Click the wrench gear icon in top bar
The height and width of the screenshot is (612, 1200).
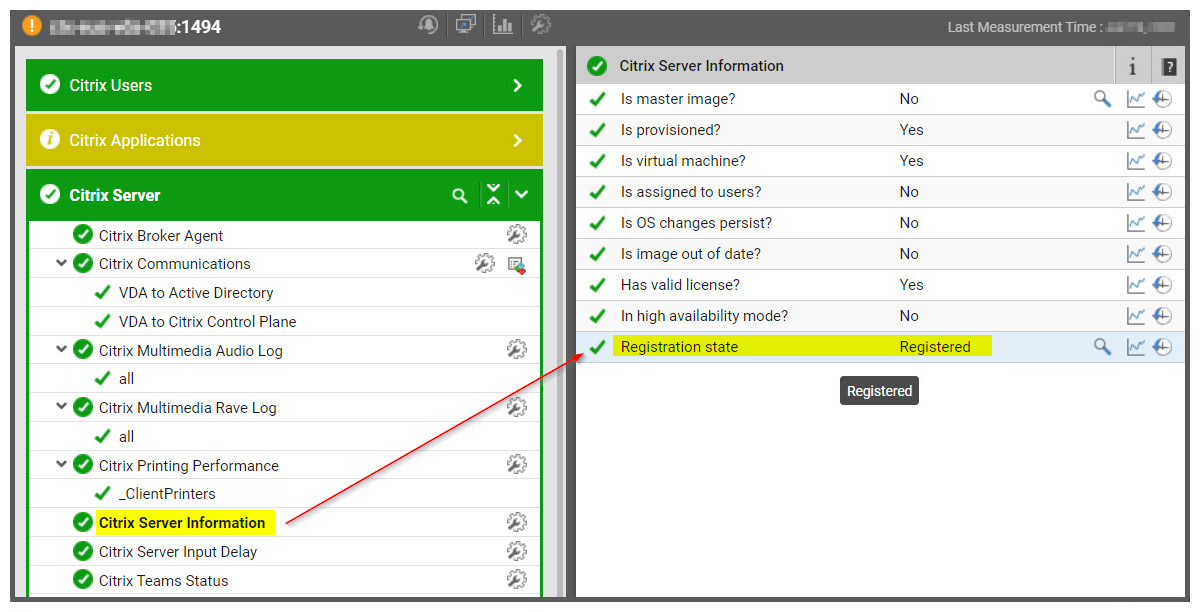pos(540,25)
